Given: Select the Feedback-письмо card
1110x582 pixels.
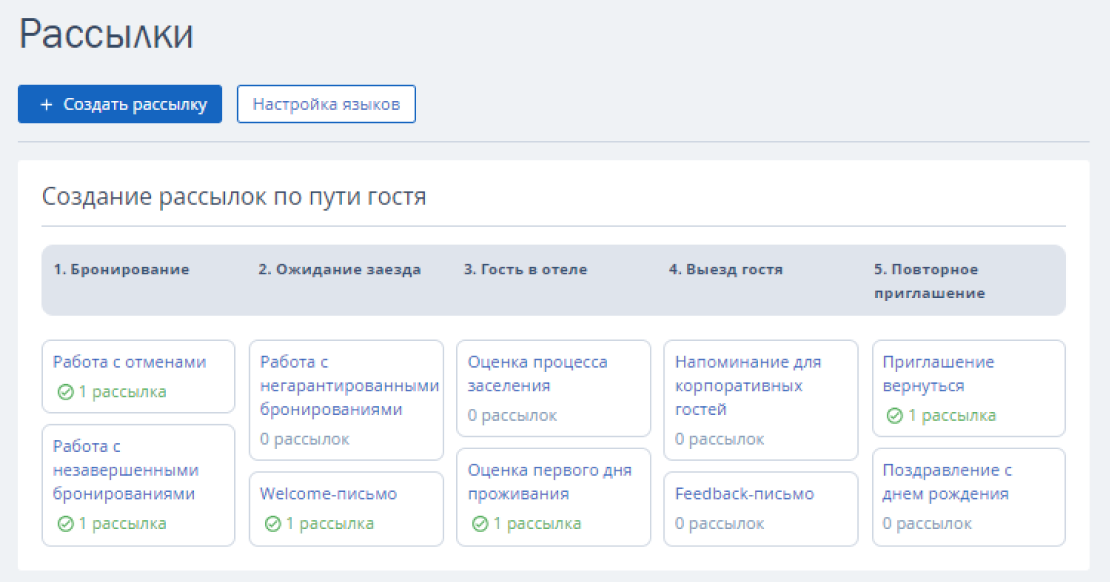Looking at the screenshot, I should click(x=761, y=508).
